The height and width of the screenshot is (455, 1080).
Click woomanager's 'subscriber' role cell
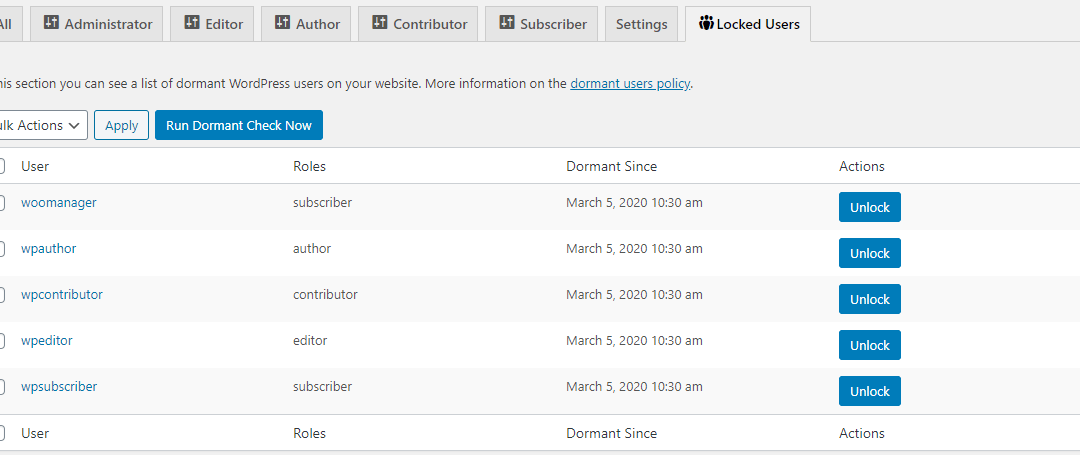(322, 202)
